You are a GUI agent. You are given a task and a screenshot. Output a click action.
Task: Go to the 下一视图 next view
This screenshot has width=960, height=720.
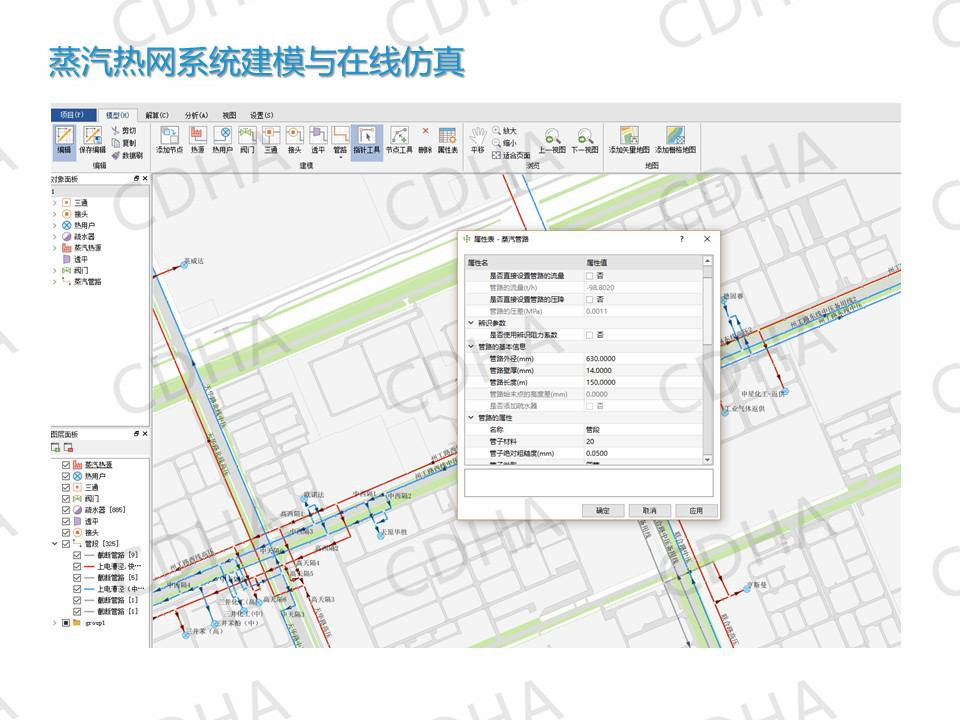[585, 140]
